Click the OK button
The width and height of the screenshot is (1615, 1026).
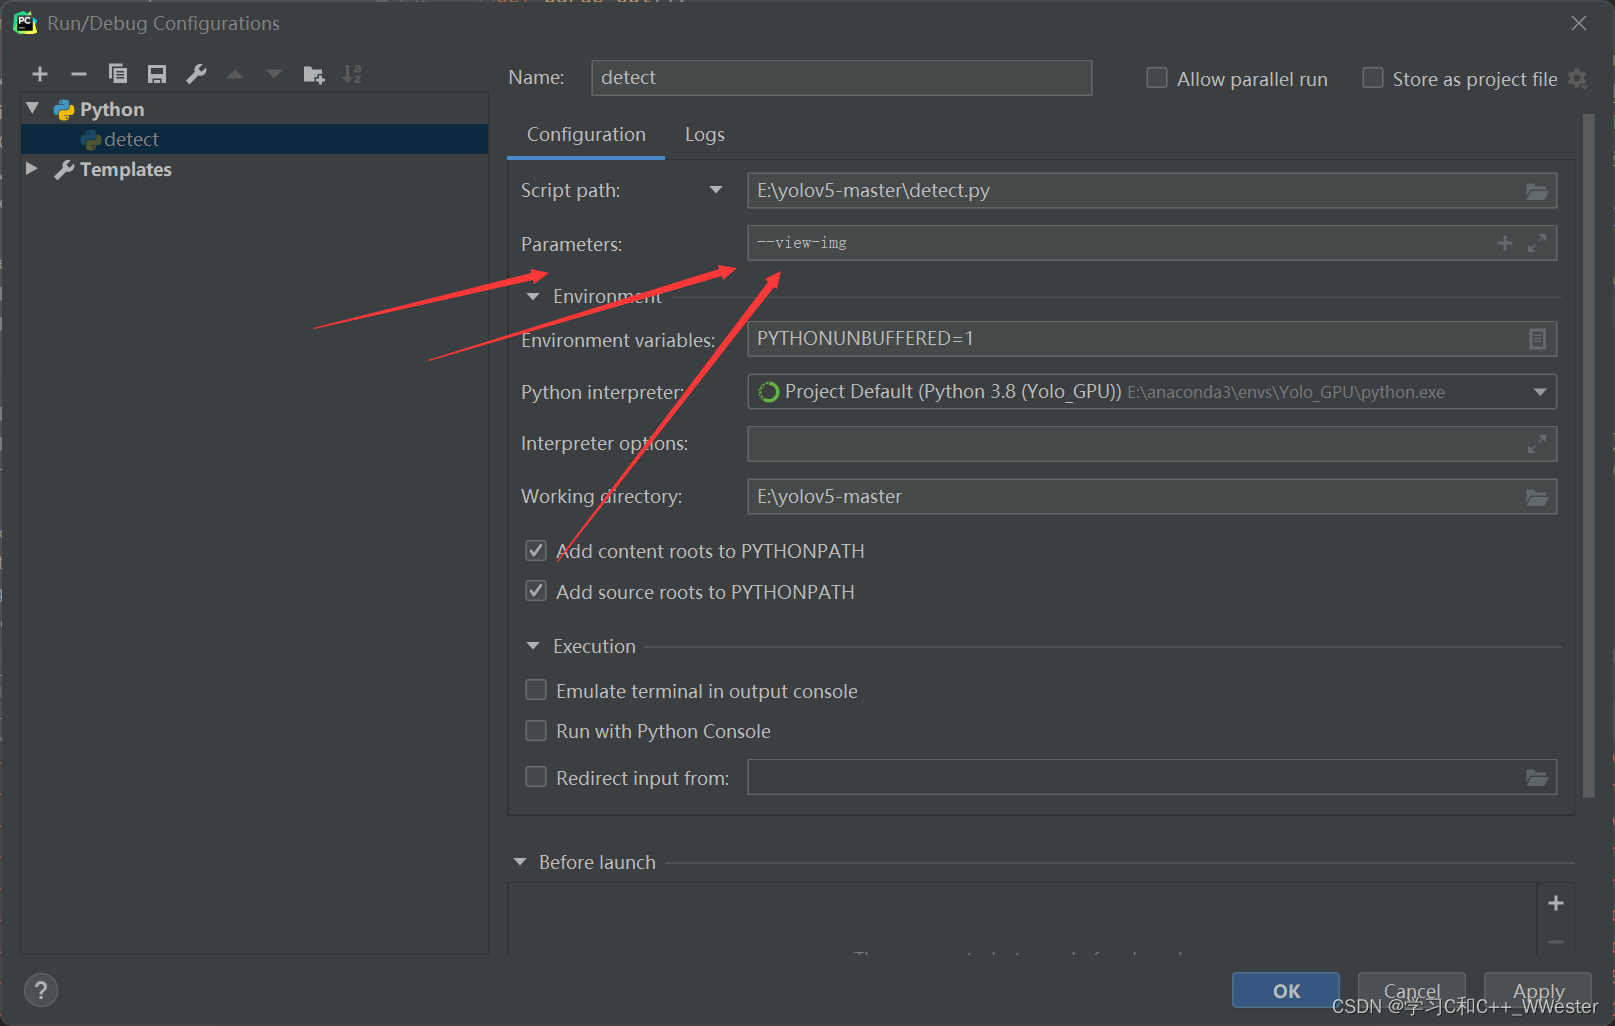[1286, 990]
